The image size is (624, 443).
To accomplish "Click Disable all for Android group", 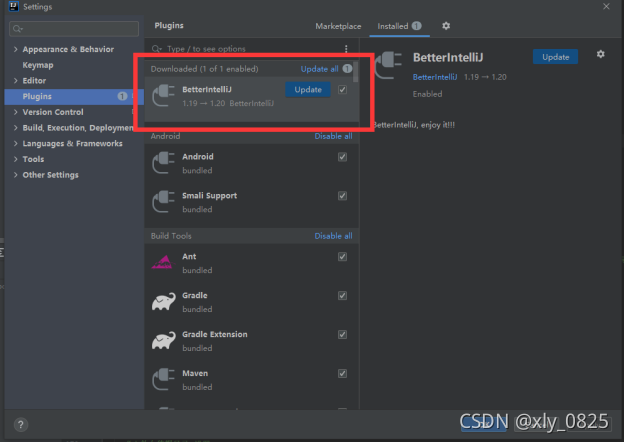I will 333,136.
